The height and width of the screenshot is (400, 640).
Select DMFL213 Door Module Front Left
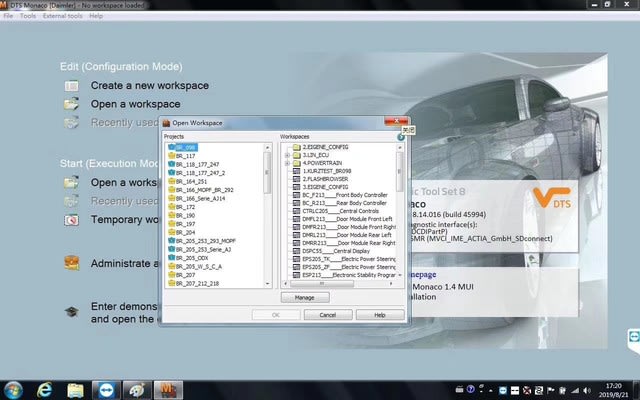pyautogui.click(x=342, y=219)
